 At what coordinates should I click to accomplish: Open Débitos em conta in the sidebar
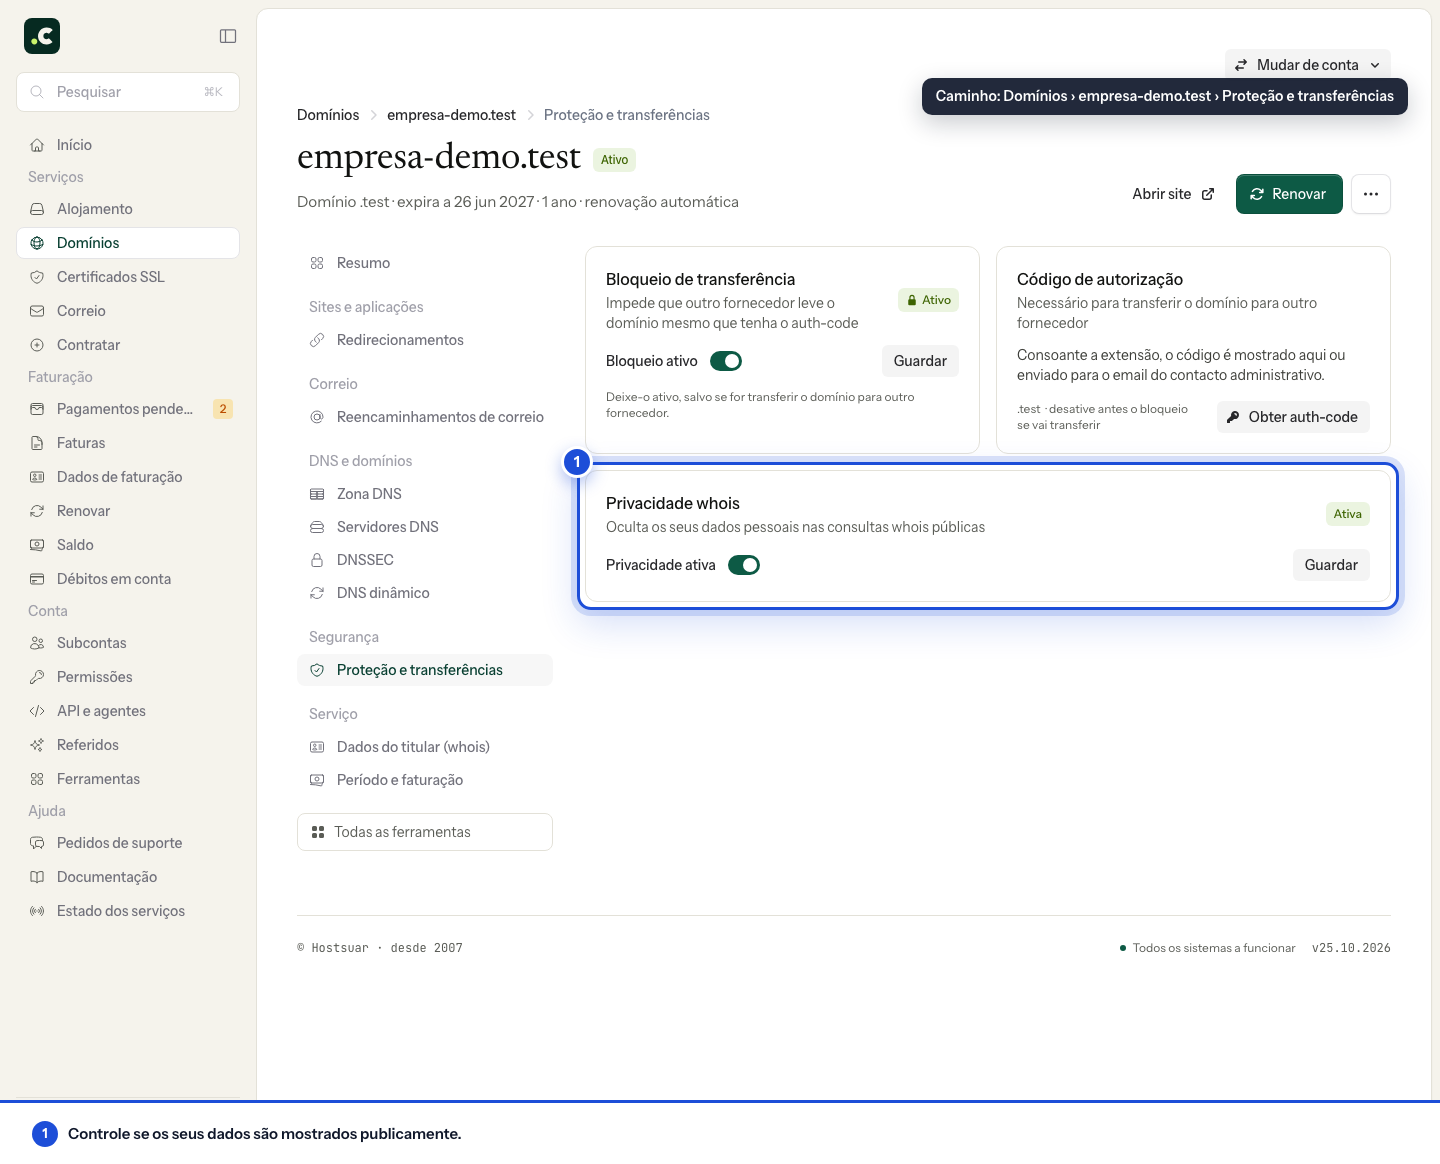click(128, 579)
